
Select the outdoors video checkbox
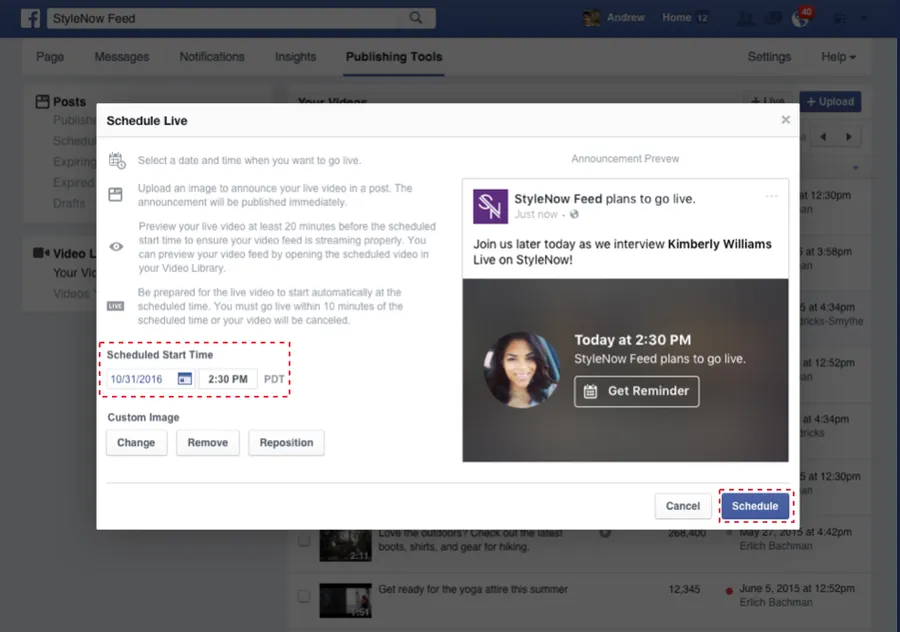(x=304, y=538)
